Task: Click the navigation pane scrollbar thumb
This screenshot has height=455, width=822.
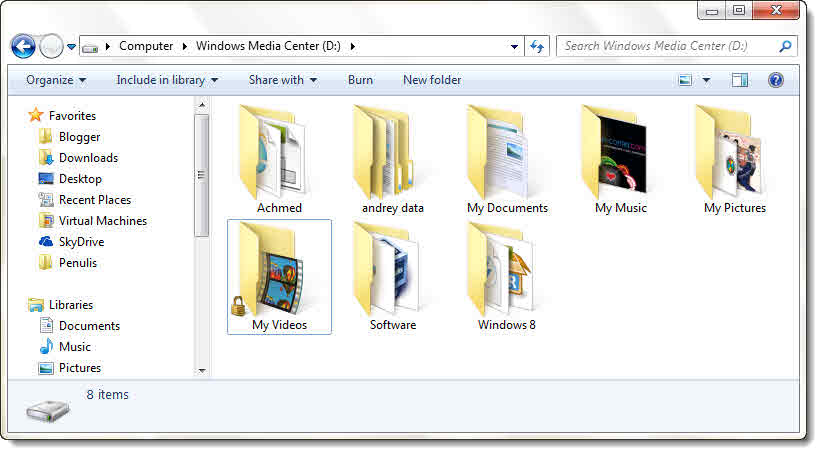Action: [201, 175]
